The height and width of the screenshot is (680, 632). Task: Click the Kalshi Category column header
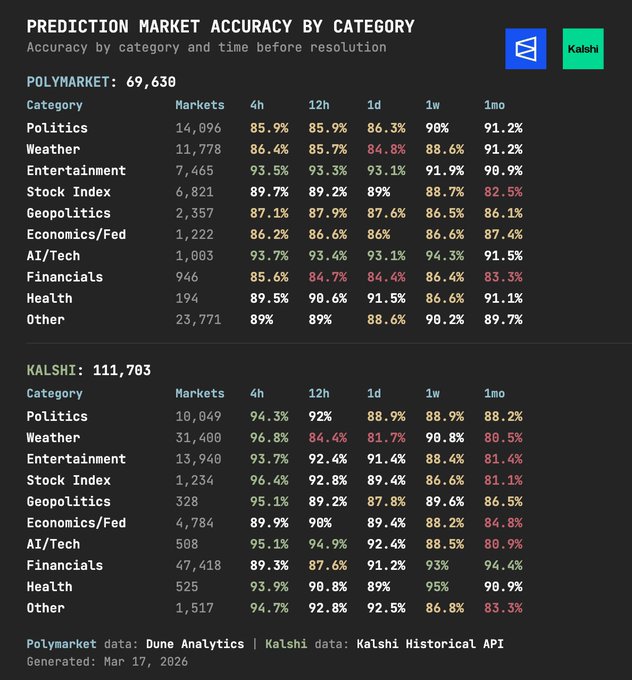pos(54,394)
